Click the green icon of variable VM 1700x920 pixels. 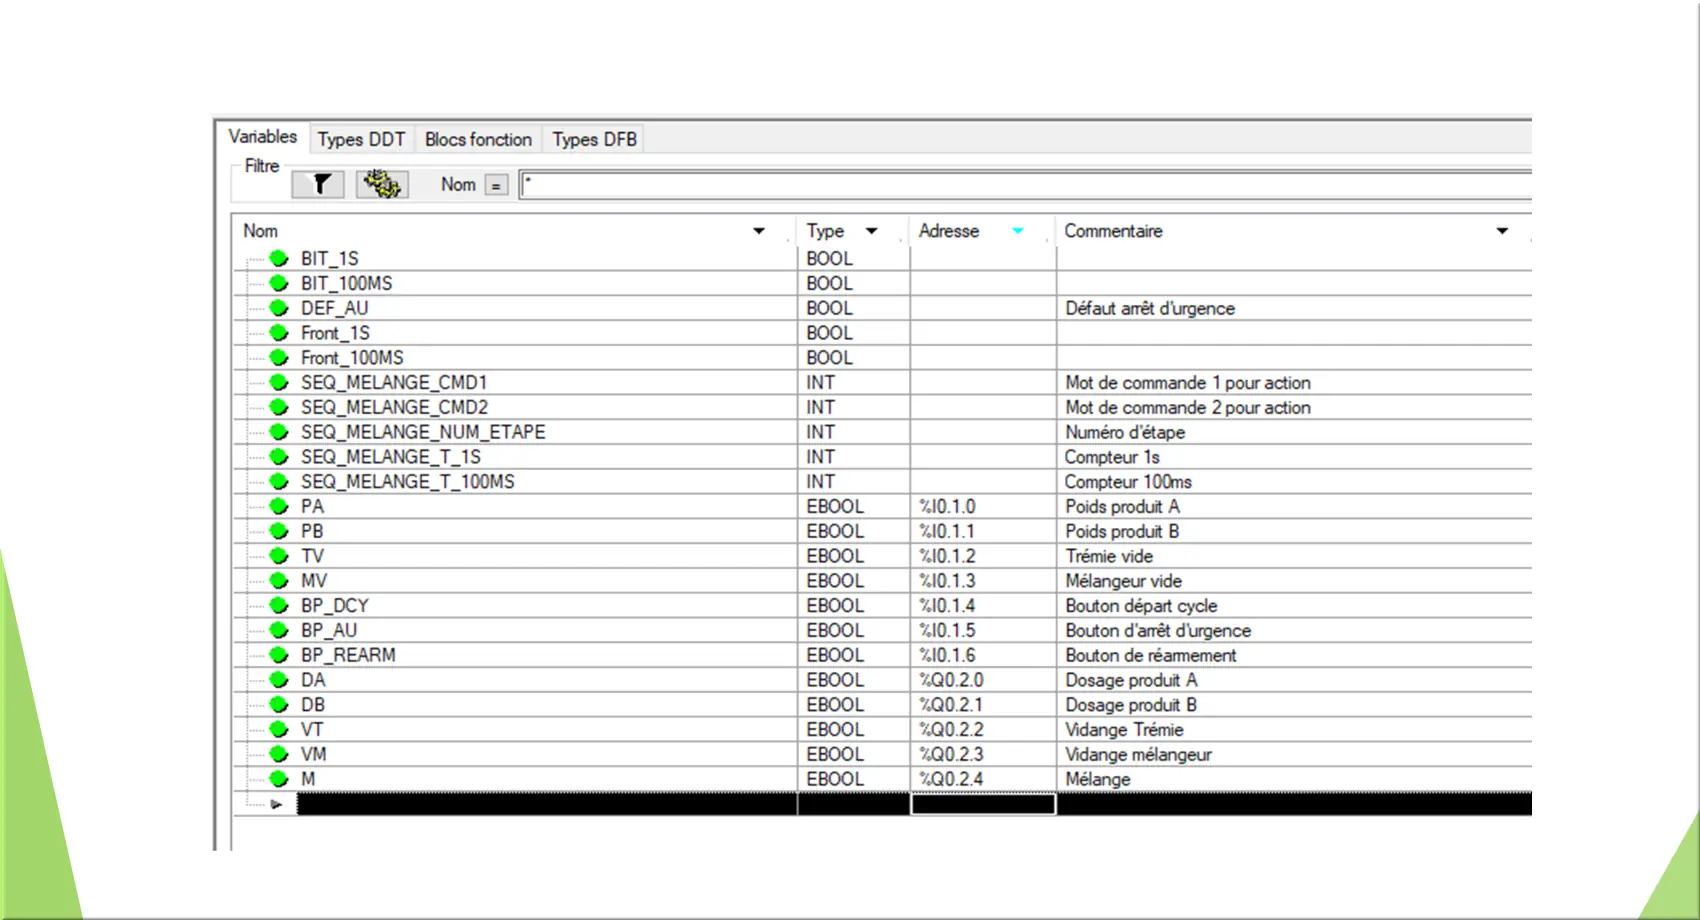[x=279, y=754]
